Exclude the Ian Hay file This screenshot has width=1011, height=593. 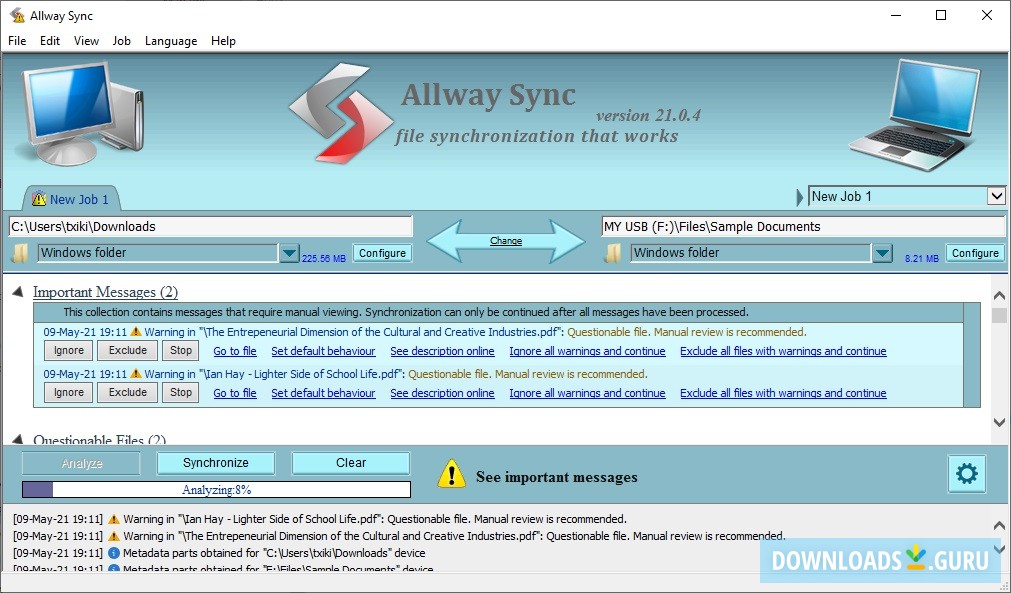click(128, 393)
